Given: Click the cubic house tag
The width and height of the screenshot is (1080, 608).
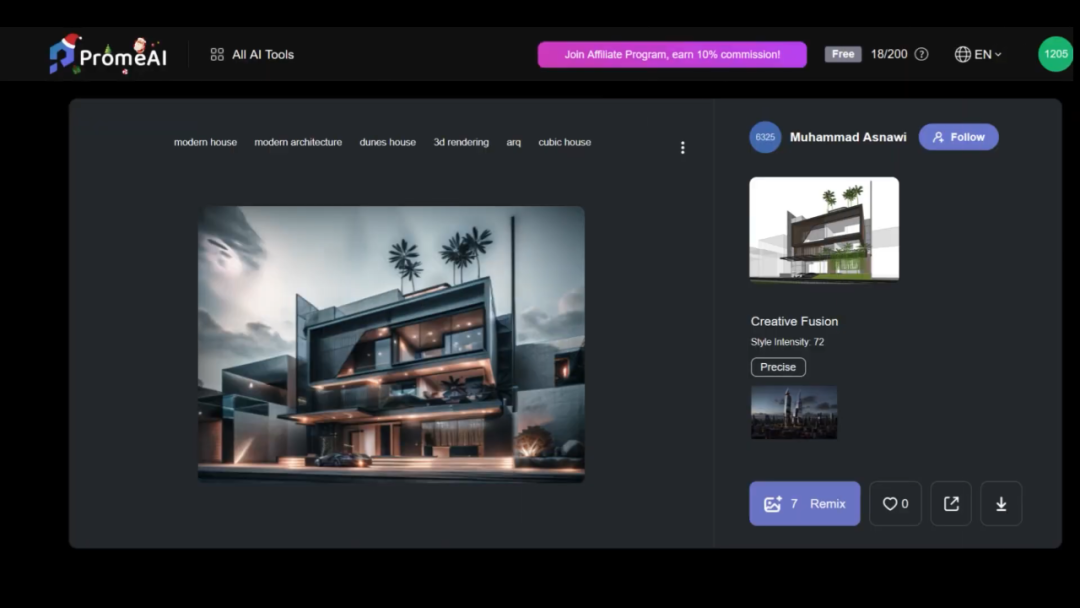Looking at the screenshot, I should 564,142.
